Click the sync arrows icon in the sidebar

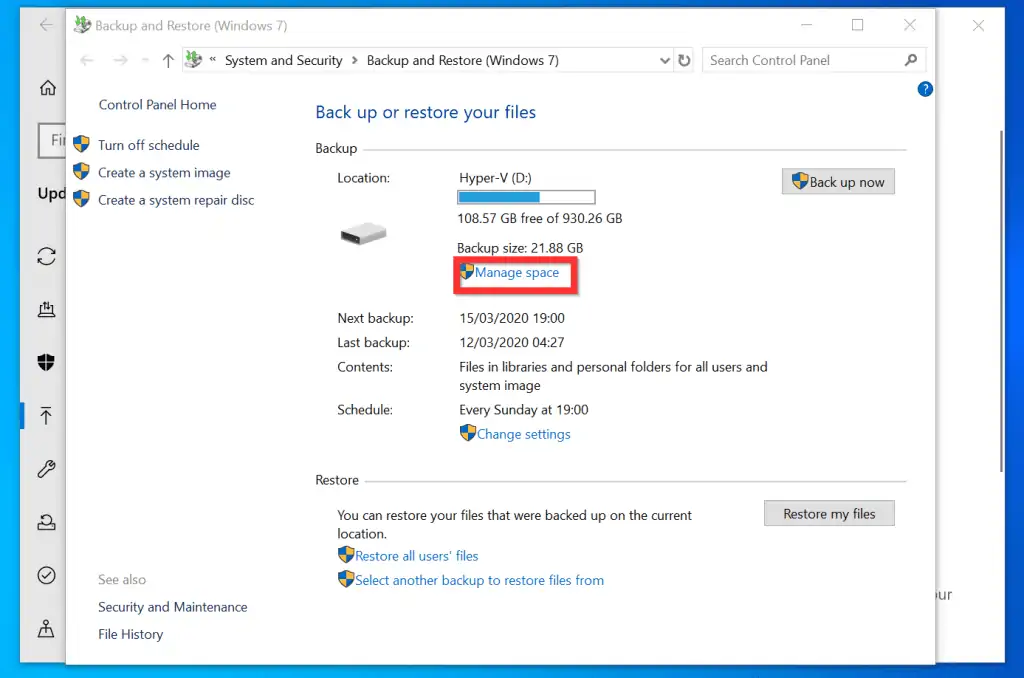point(46,256)
